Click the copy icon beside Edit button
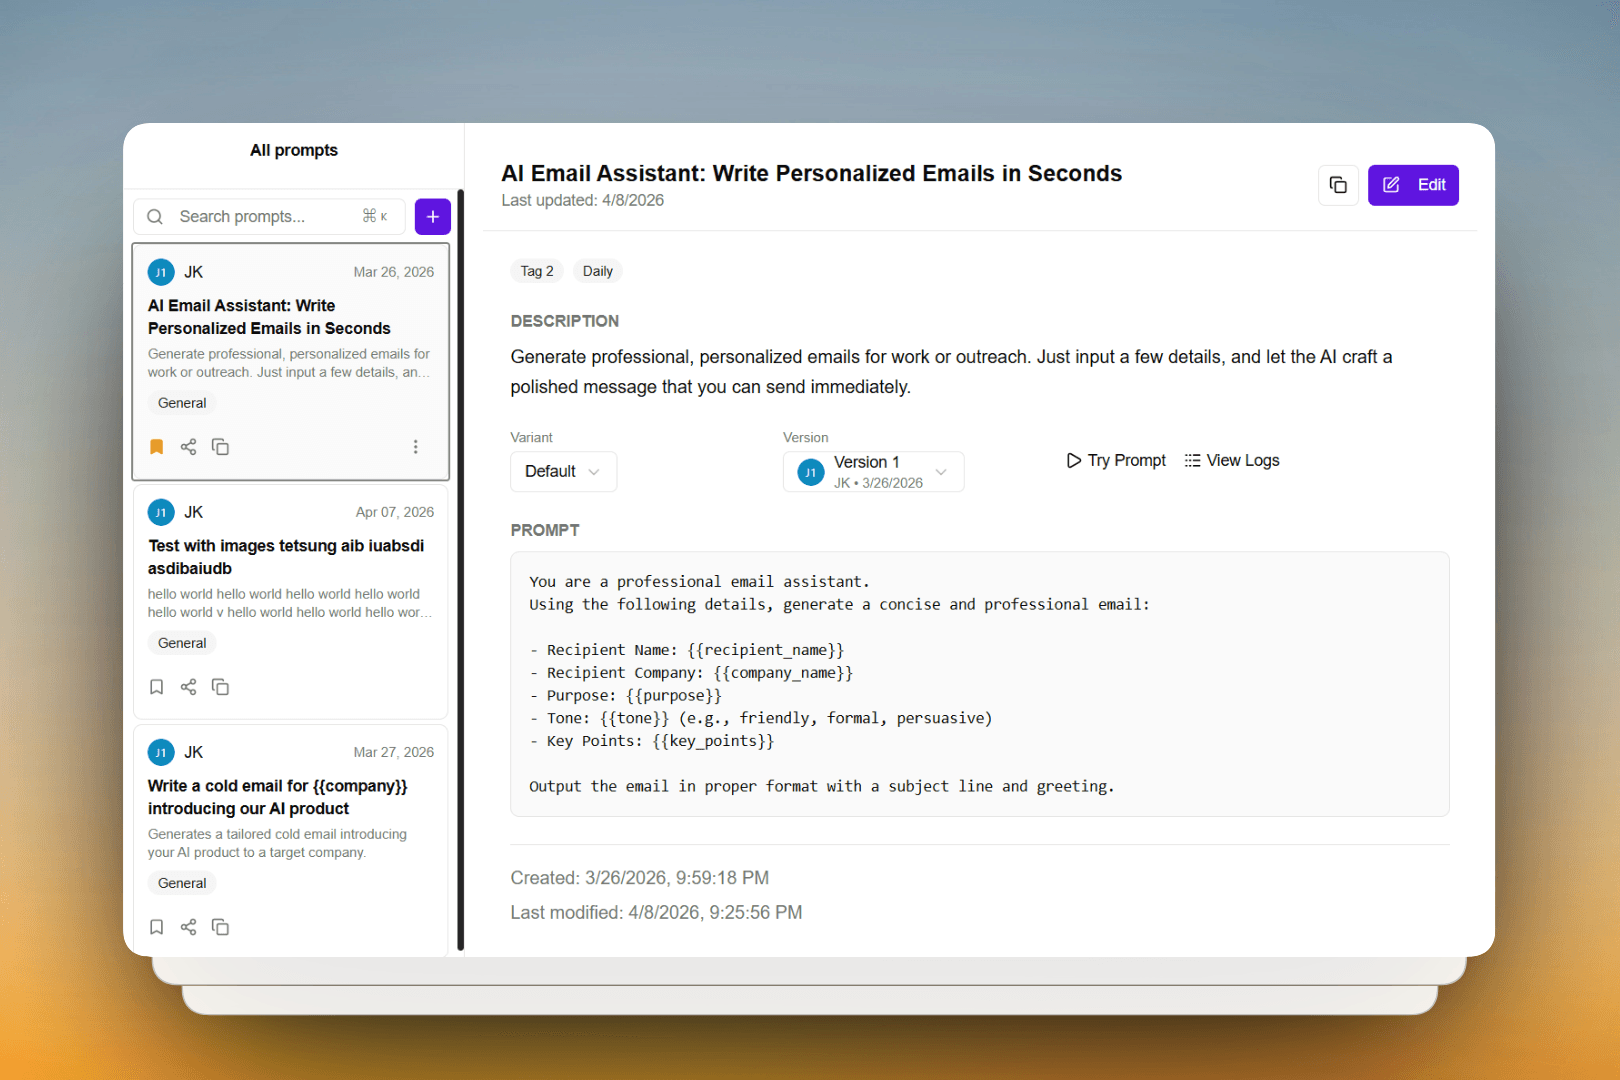The image size is (1620, 1080). (x=1338, y=185)
